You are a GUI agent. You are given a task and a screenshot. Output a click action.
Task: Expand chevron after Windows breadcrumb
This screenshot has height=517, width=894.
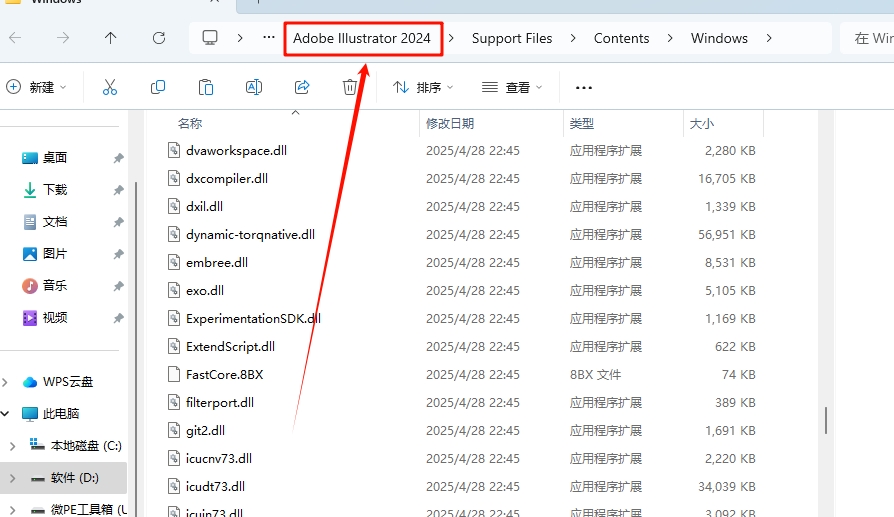(769, 38)
